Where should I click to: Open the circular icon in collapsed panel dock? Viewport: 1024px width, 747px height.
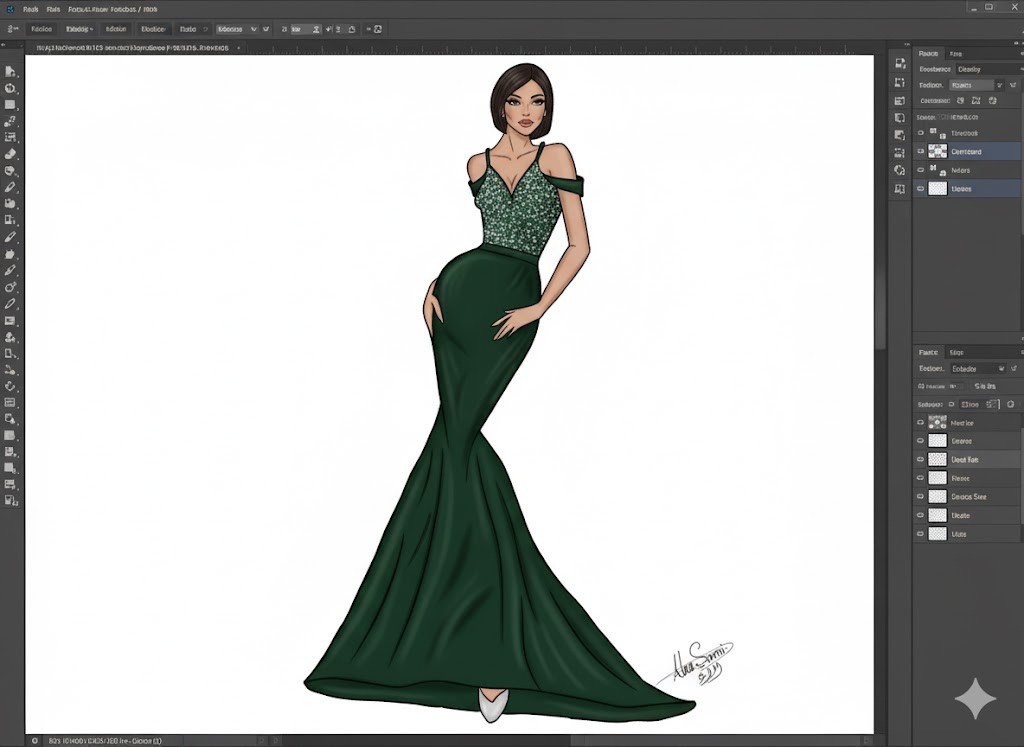899,171
